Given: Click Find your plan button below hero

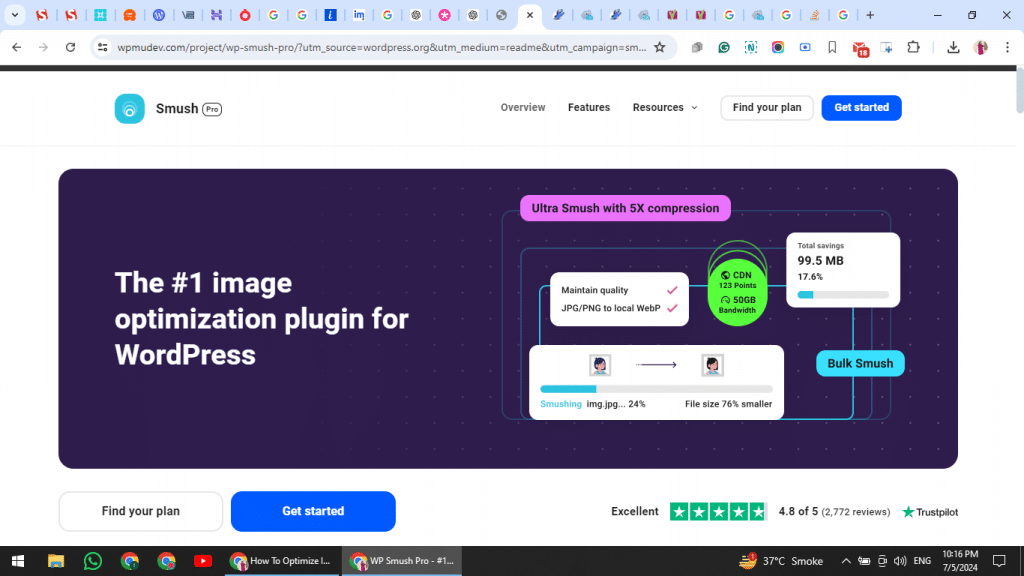Looking at the screenshot, I should [141, 511].
